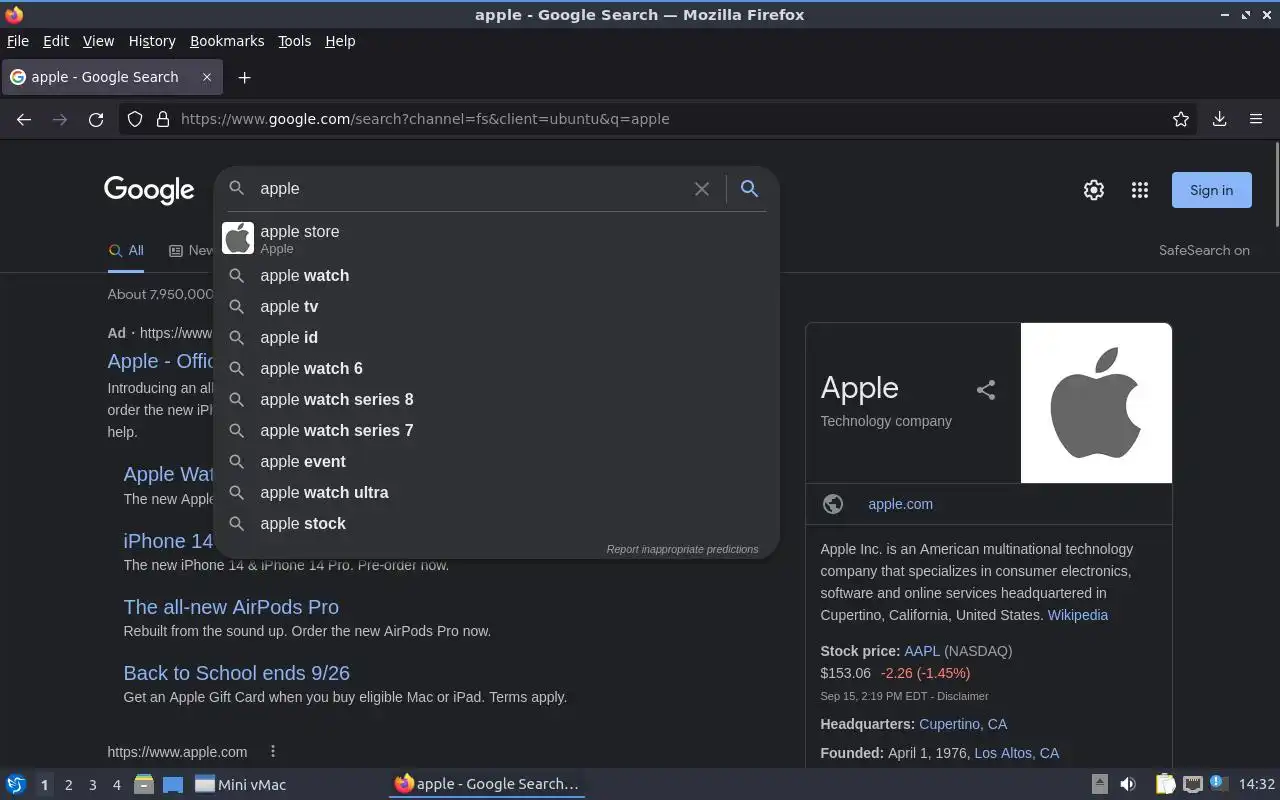Click in the Firefox URL address bar
Screen dimensions: 1280x800
660,119
